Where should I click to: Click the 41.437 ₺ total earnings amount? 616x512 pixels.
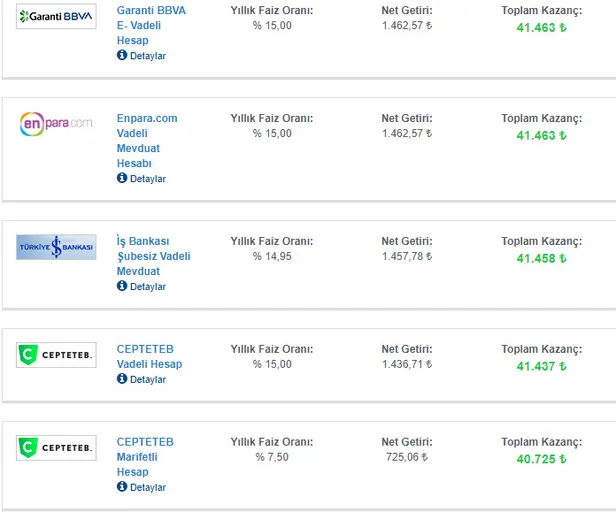point(541,366)
